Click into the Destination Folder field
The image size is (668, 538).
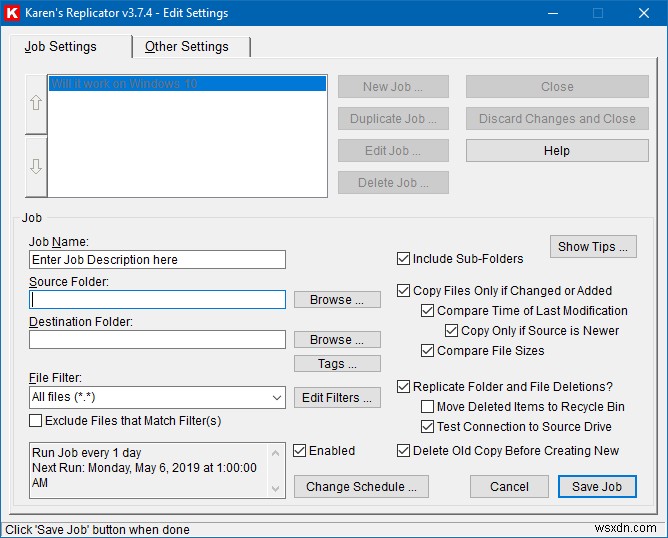point(157,340)
